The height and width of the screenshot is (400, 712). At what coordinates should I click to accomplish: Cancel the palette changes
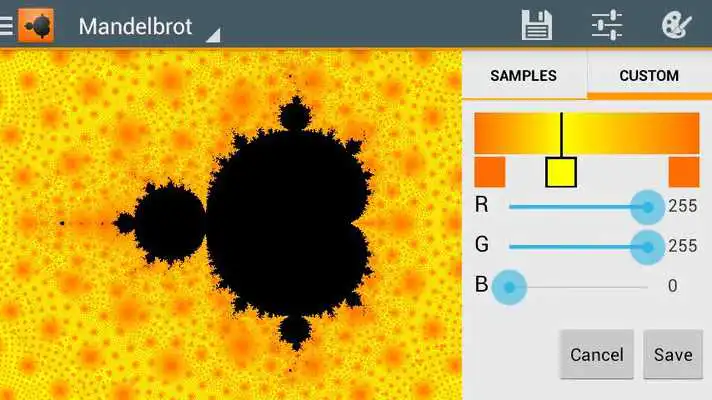click(x=597, y=355)
